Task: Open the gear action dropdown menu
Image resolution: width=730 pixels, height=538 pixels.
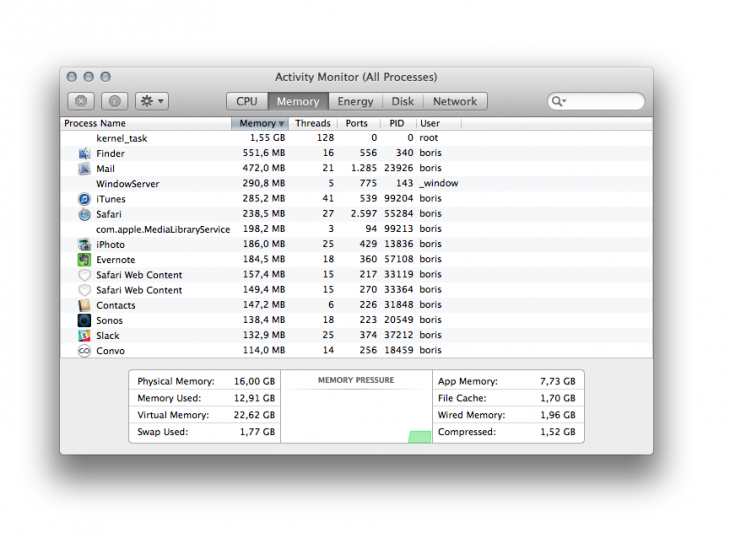Action: (152, 101)
